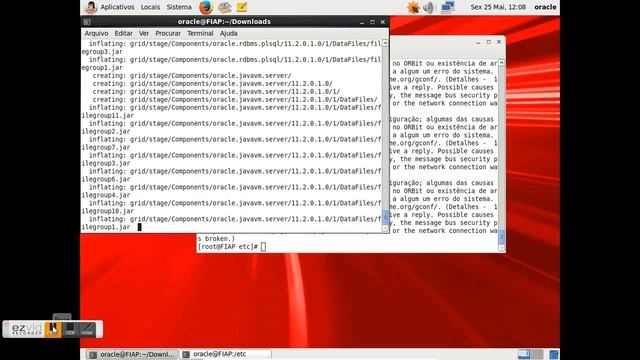
Task: Close the background /etc terminal window
Action: point(499,42)
